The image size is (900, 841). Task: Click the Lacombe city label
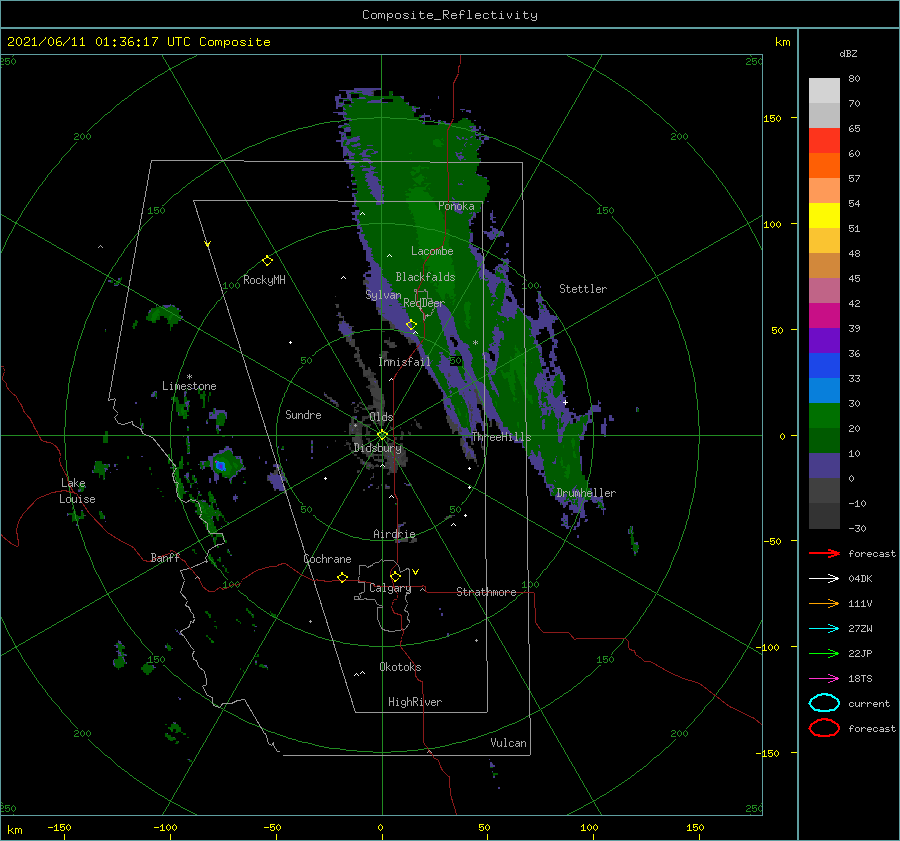[432, 251]
